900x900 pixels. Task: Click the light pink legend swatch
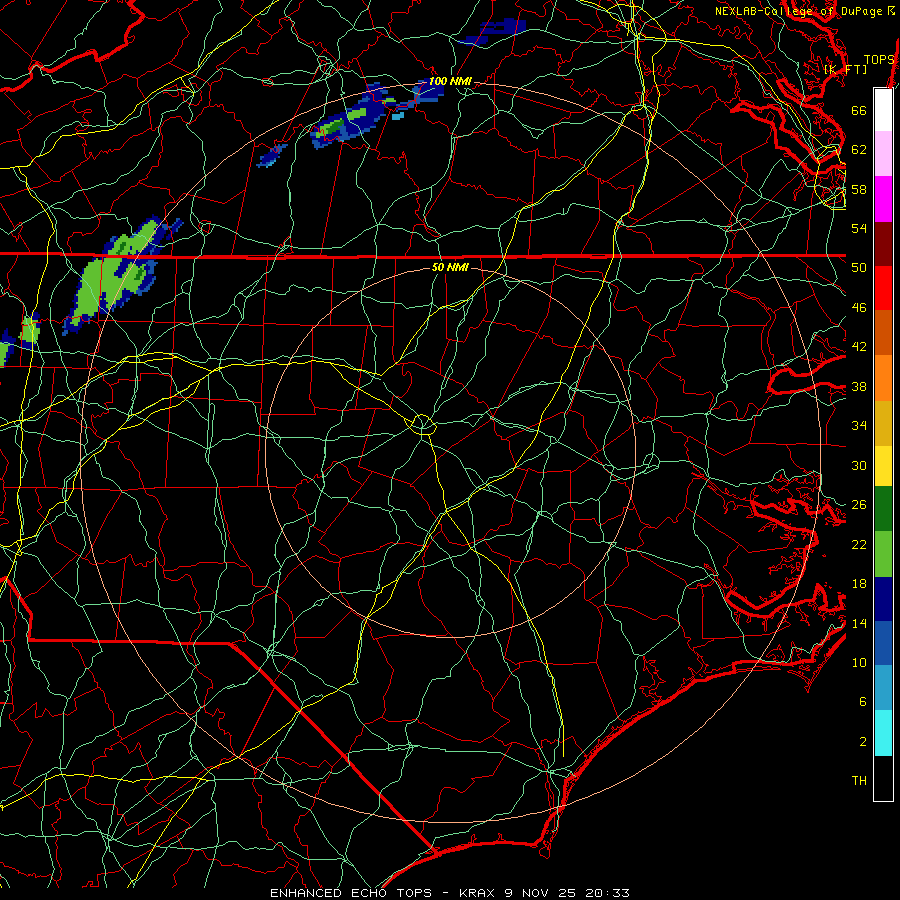(883, 153)
